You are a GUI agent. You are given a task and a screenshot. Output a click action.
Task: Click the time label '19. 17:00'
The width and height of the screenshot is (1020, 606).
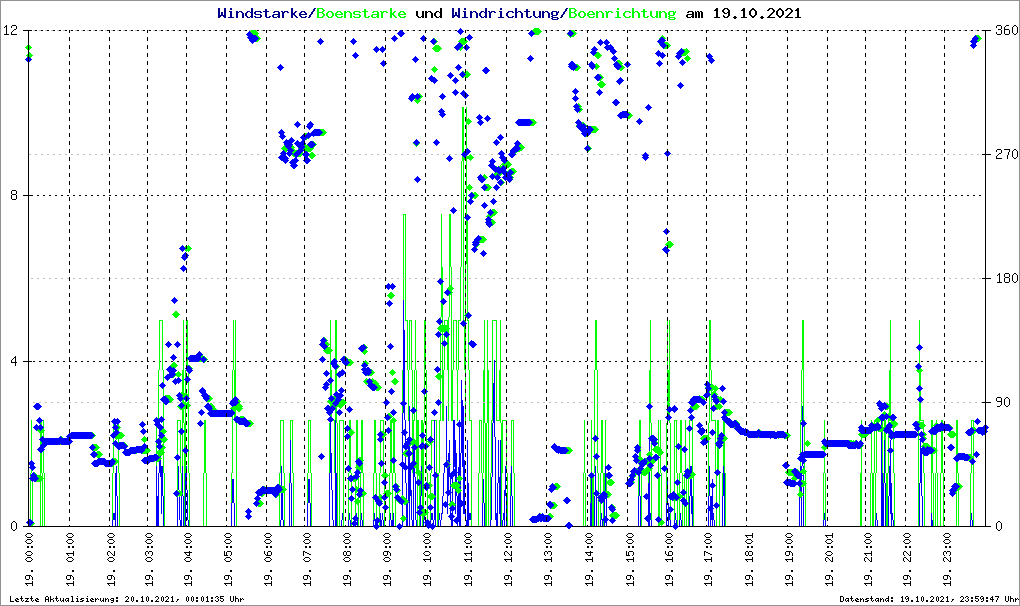tap(708, 560)
